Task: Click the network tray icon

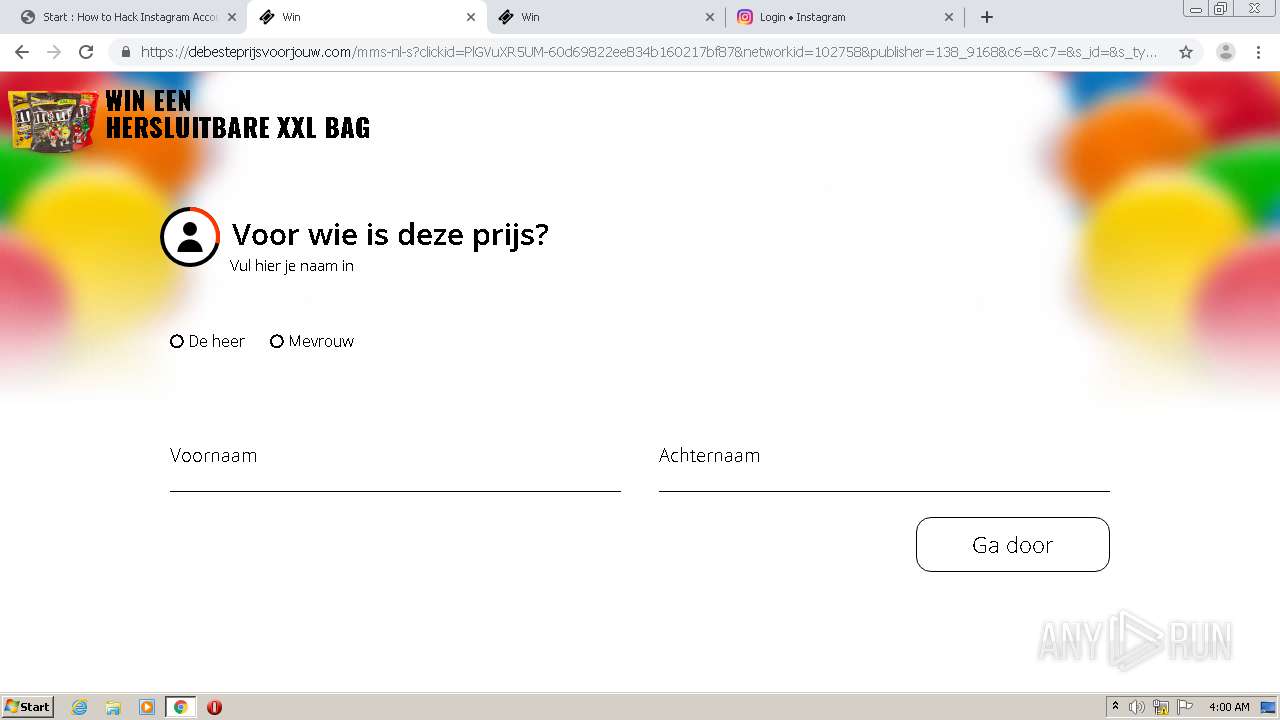Action: click(x=1161, y=707)
